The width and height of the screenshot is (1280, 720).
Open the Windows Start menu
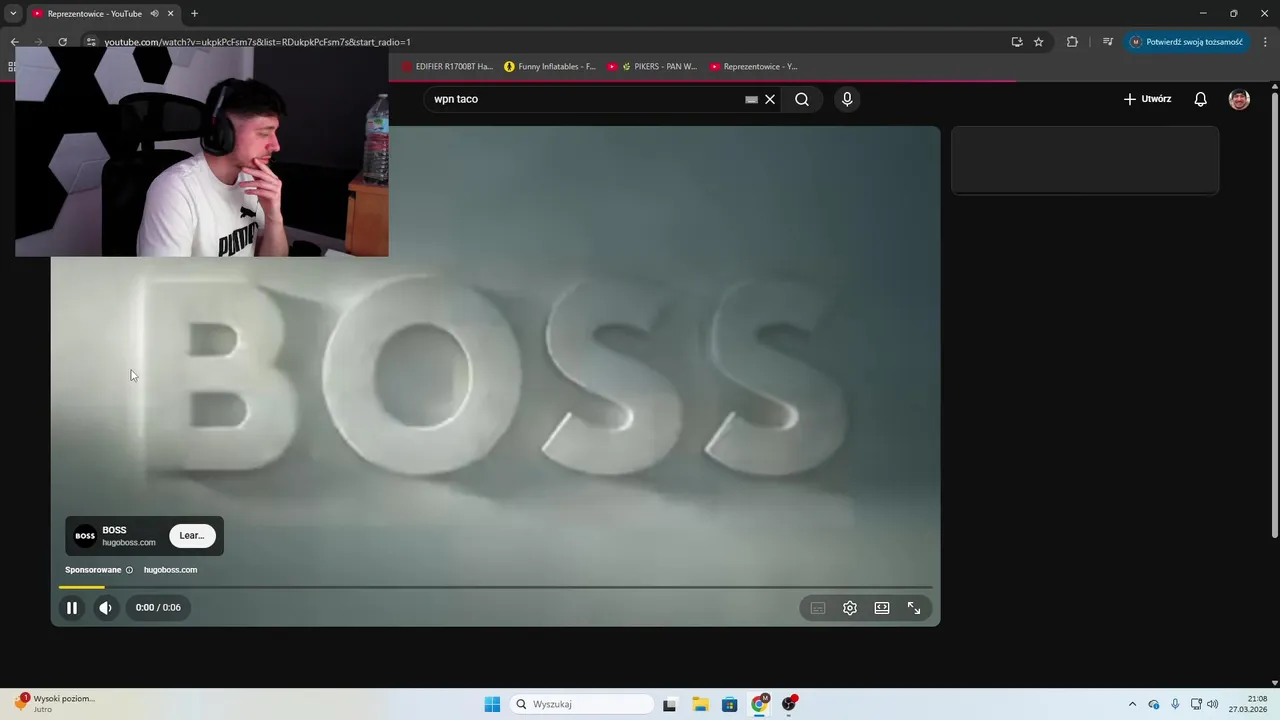492,704
